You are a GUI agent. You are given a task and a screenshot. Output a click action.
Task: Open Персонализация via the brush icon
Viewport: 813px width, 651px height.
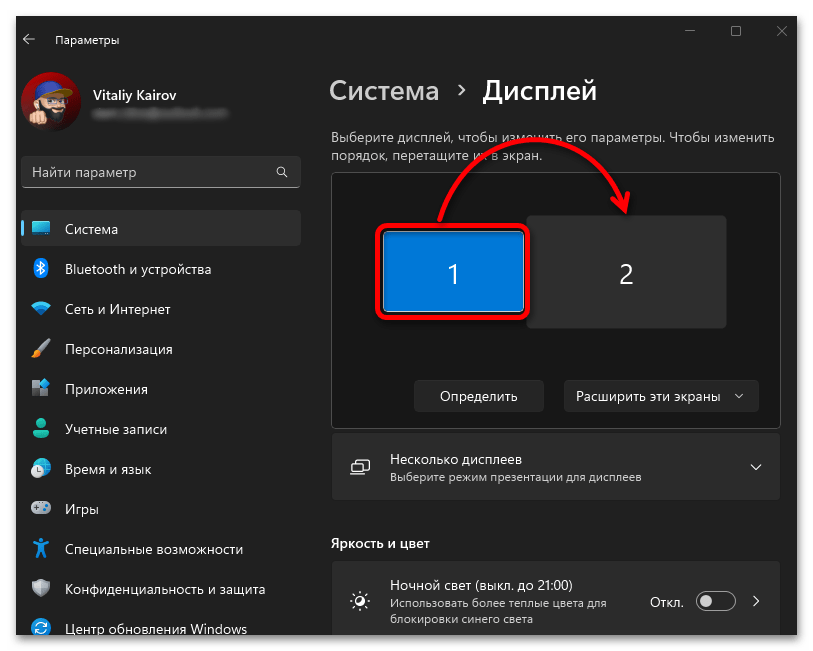(x=40, y=348)
